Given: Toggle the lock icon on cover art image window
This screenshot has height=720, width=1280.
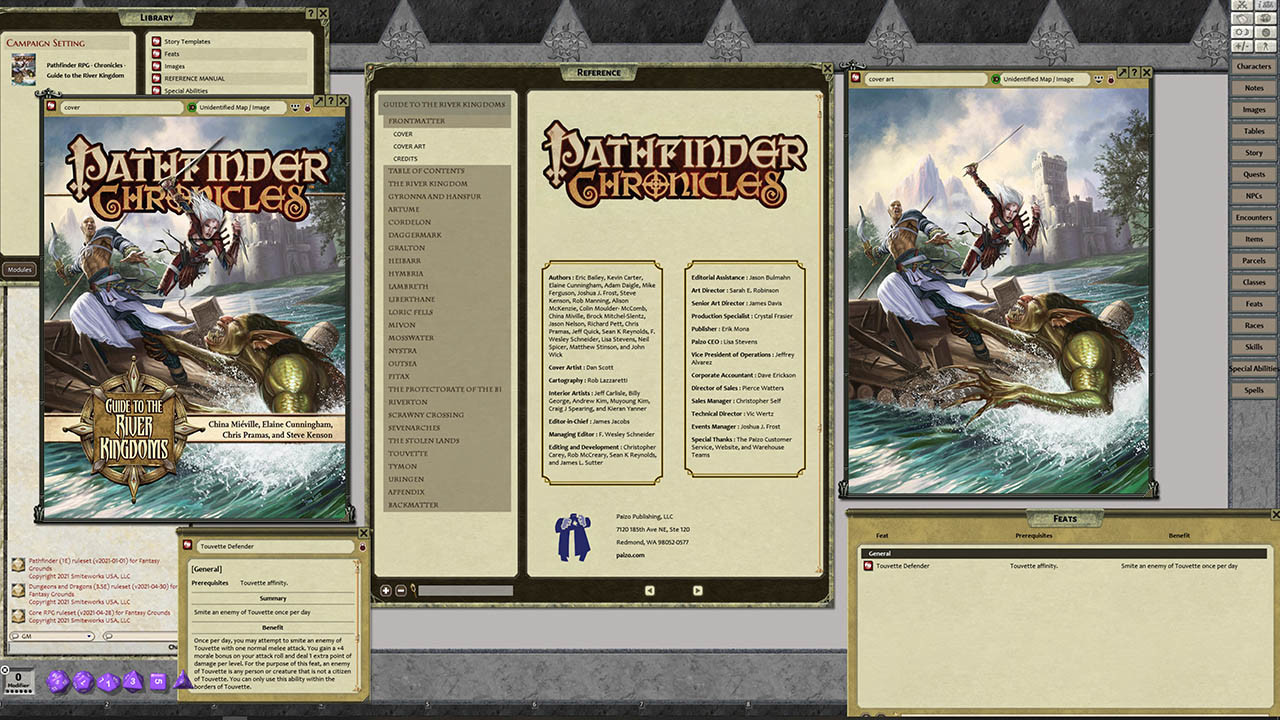Looking at the screenshot, I should (1111, 79).
